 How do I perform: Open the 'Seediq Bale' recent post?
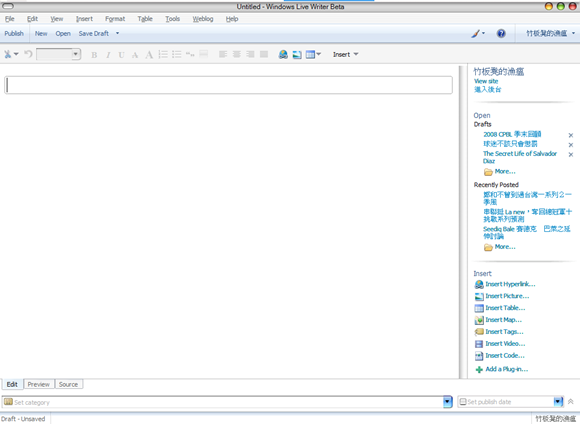tap(527, 232)
